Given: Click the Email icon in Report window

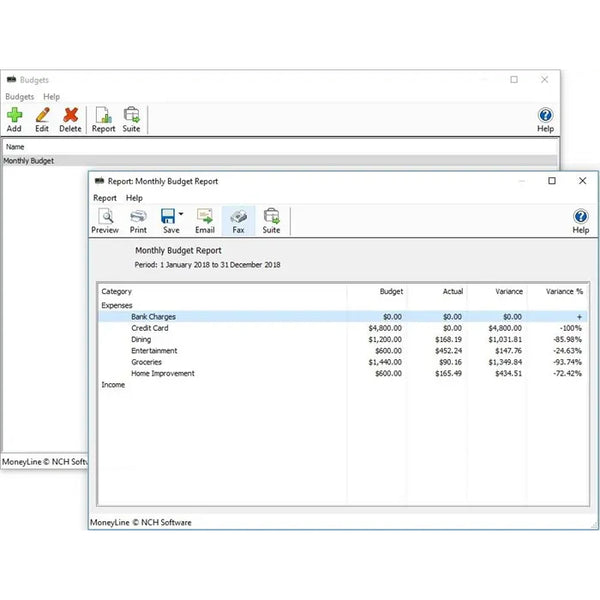Looking at the screenshot, I should (205, 216).
